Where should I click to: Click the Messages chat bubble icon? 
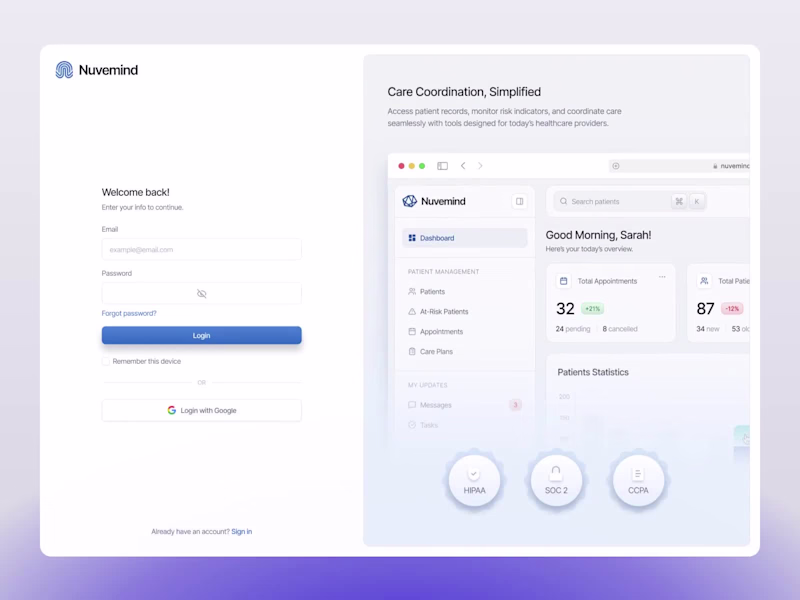coord(412,405)
